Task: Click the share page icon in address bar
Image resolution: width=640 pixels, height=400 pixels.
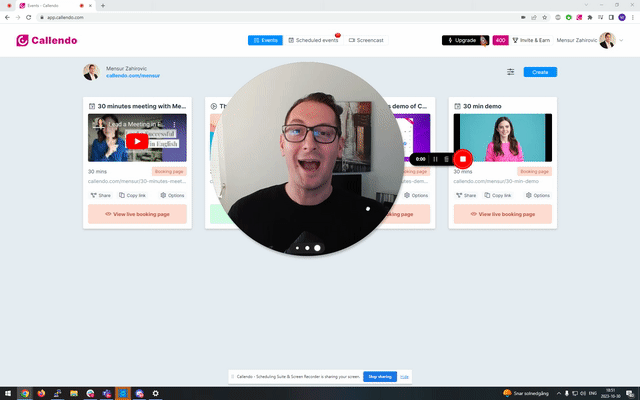Action: (534, 17)
